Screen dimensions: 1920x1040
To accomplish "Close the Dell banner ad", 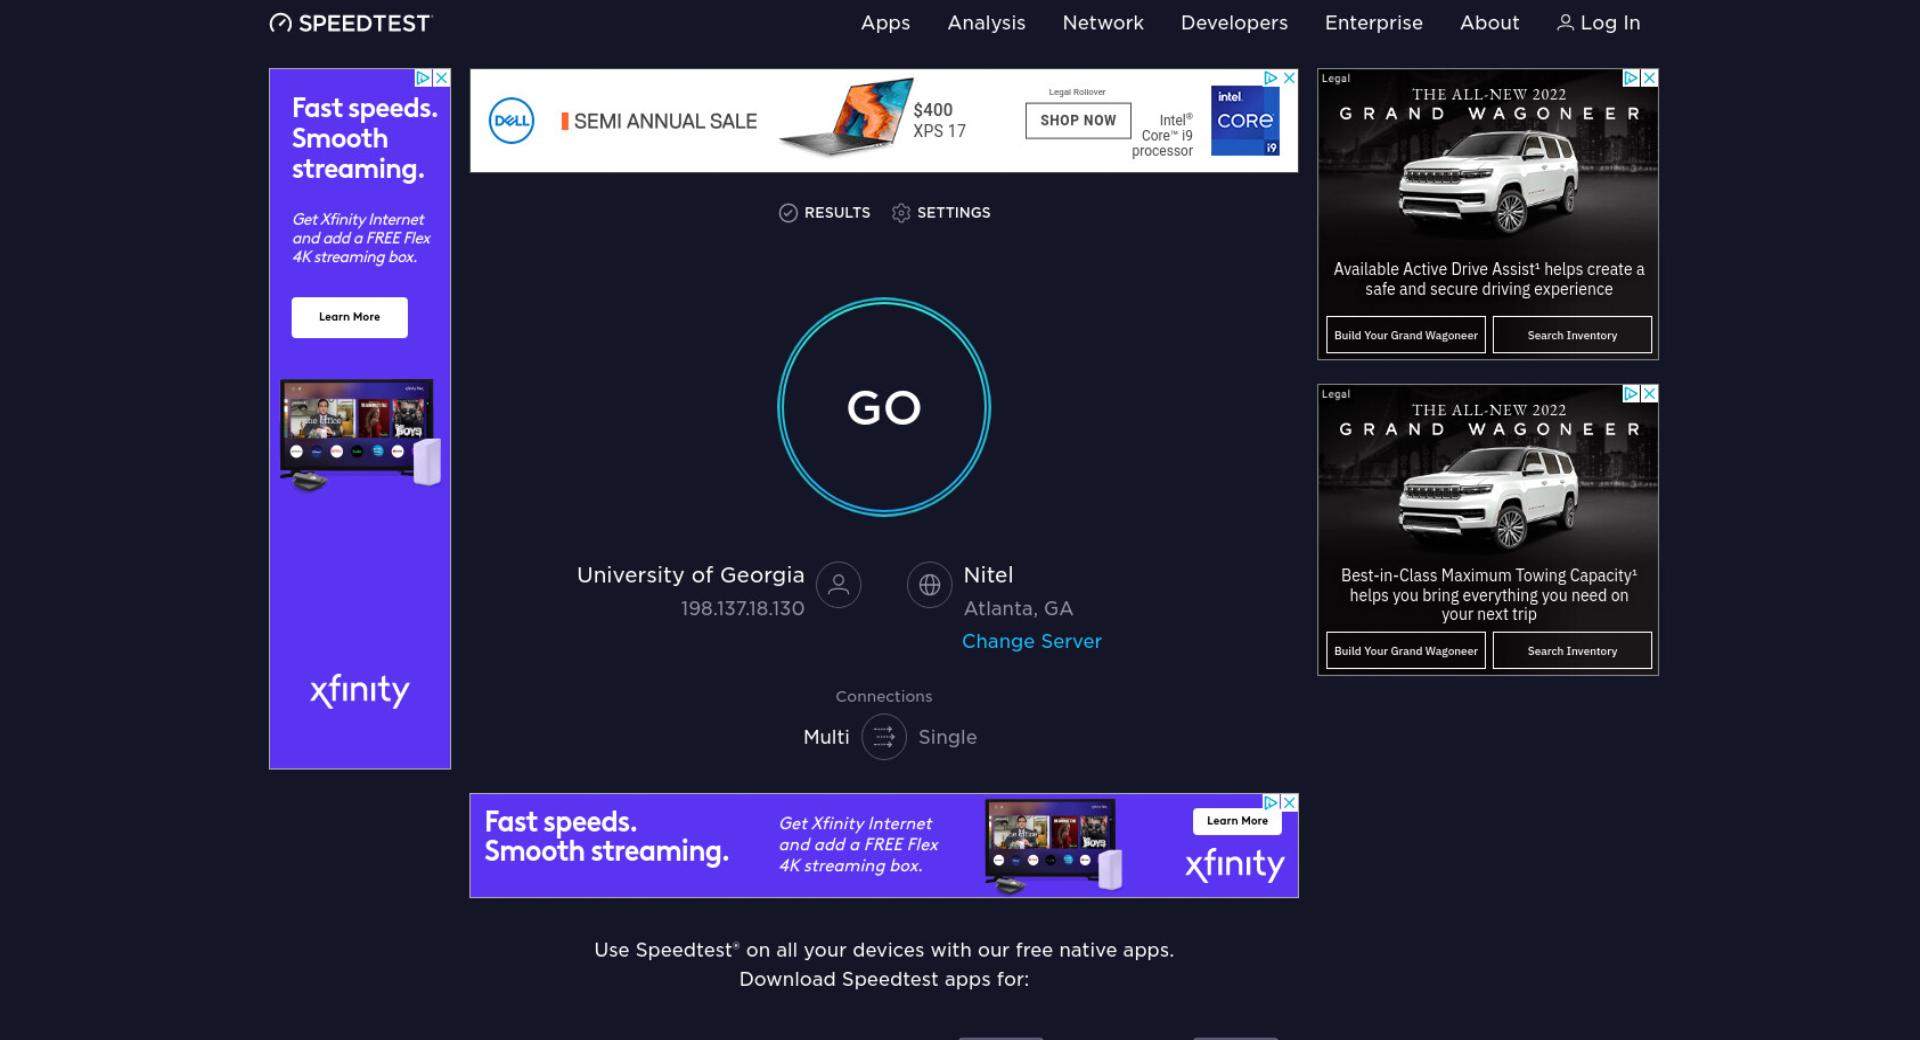I will [1289, 78].
